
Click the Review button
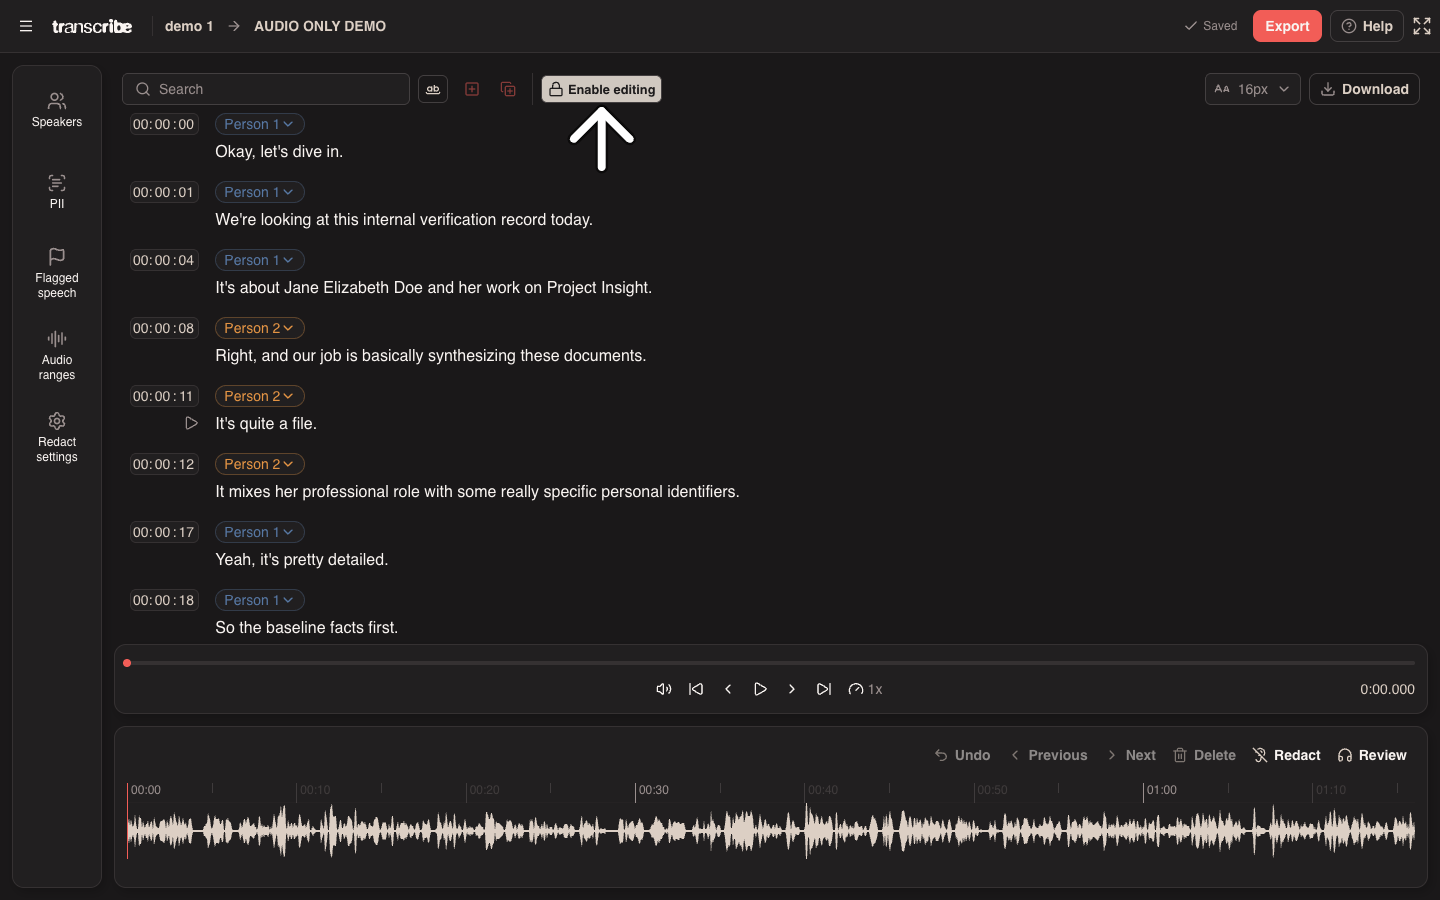(x=1372, y=755)
